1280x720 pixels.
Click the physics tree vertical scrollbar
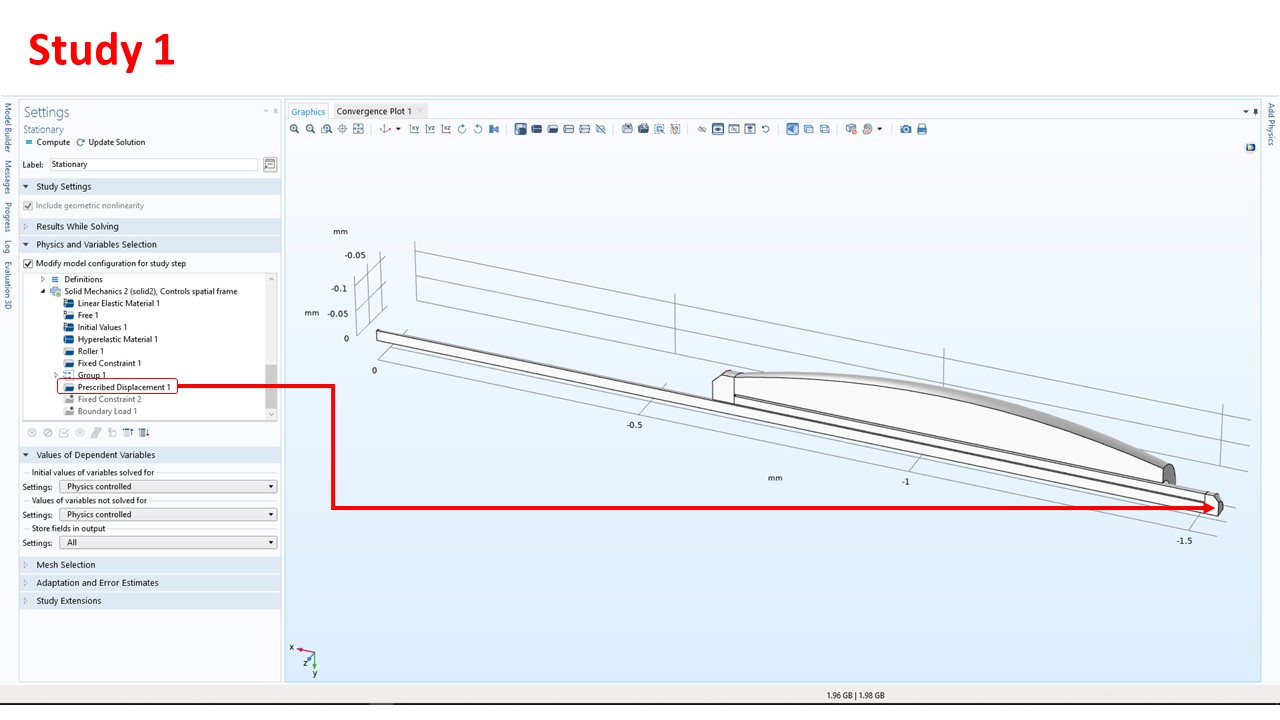(x=270, y=385)
